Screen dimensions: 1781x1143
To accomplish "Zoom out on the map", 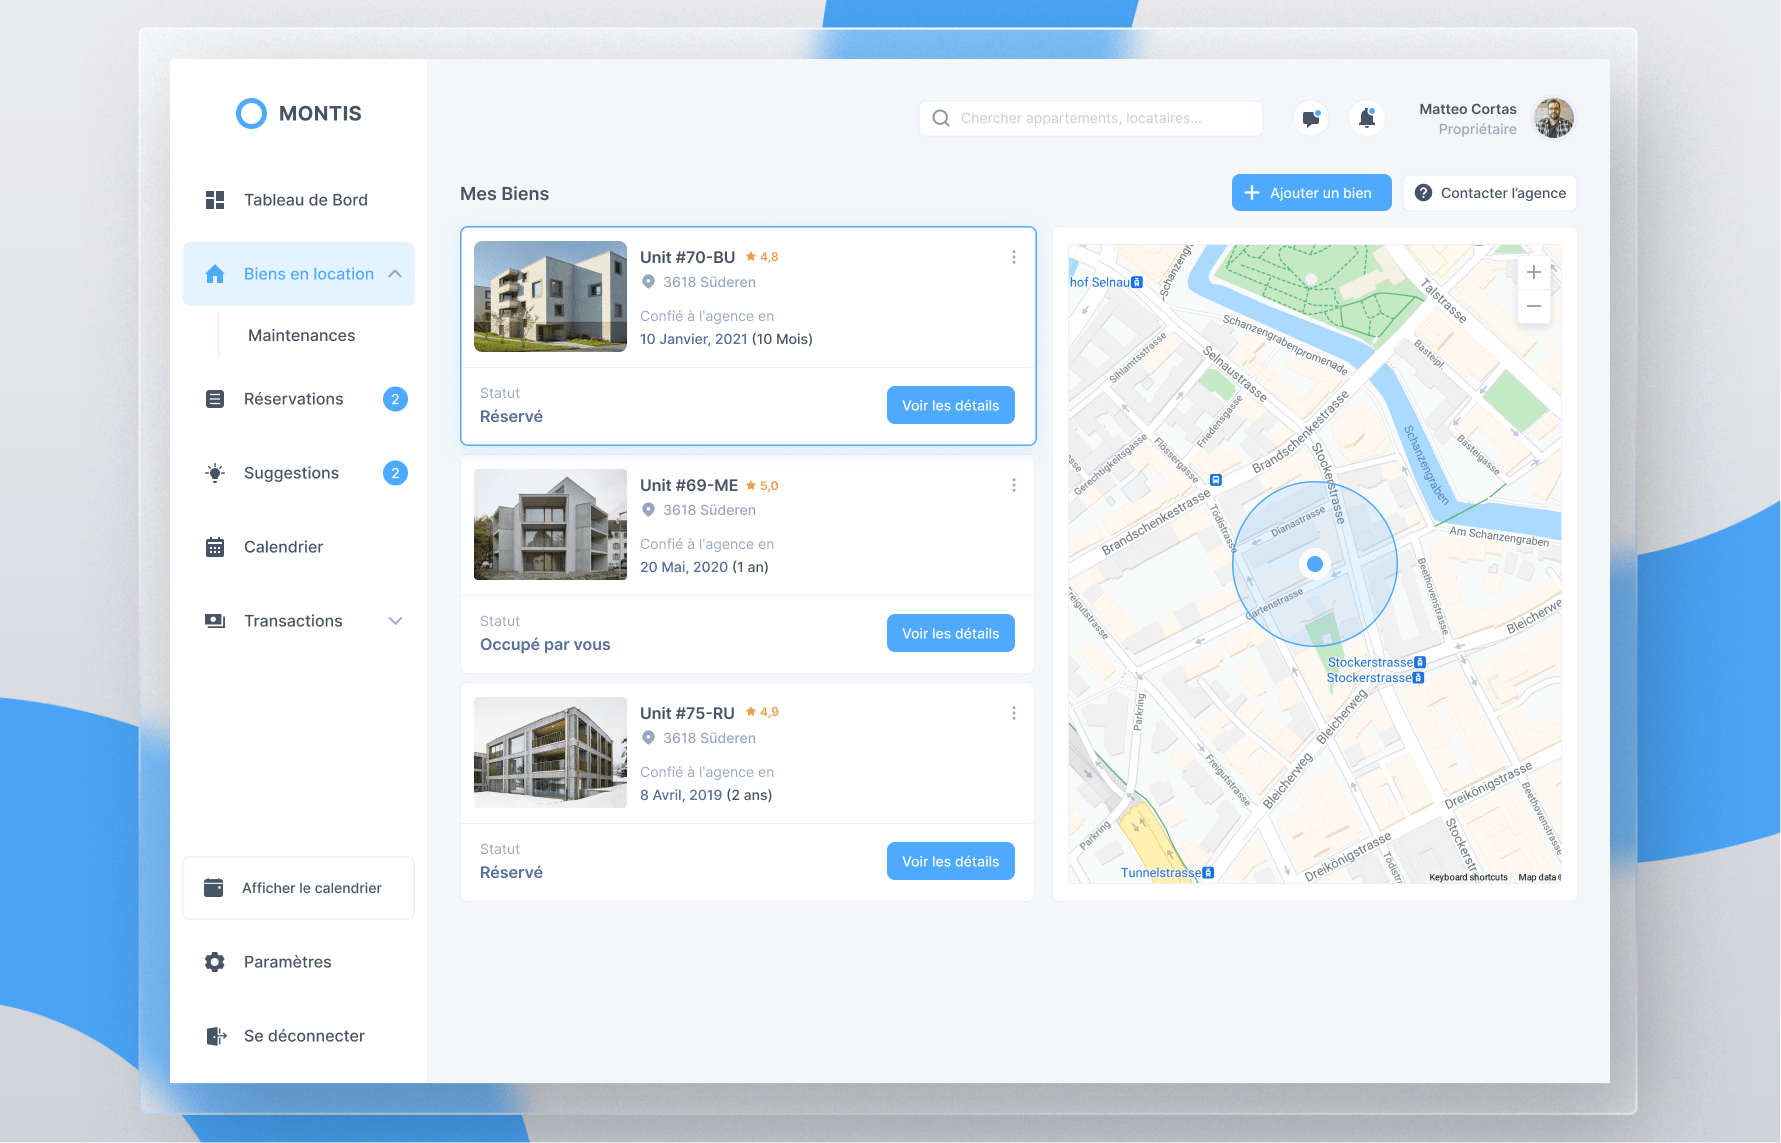I will [1534, 306].
